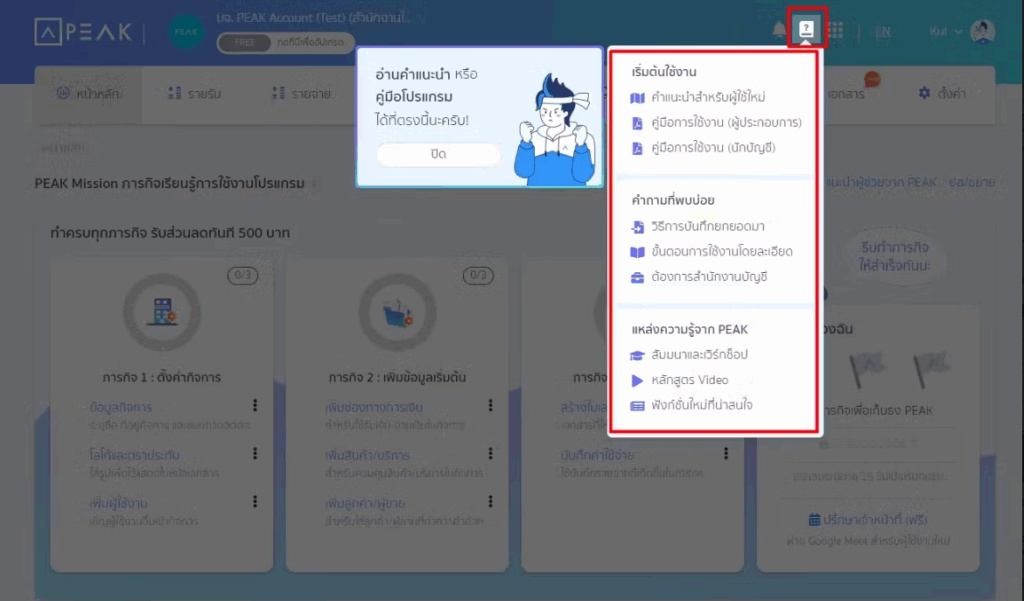Click the Mission 1 0/3 progress badge
Screen dimensions: 1024x601
pos(242,275)
